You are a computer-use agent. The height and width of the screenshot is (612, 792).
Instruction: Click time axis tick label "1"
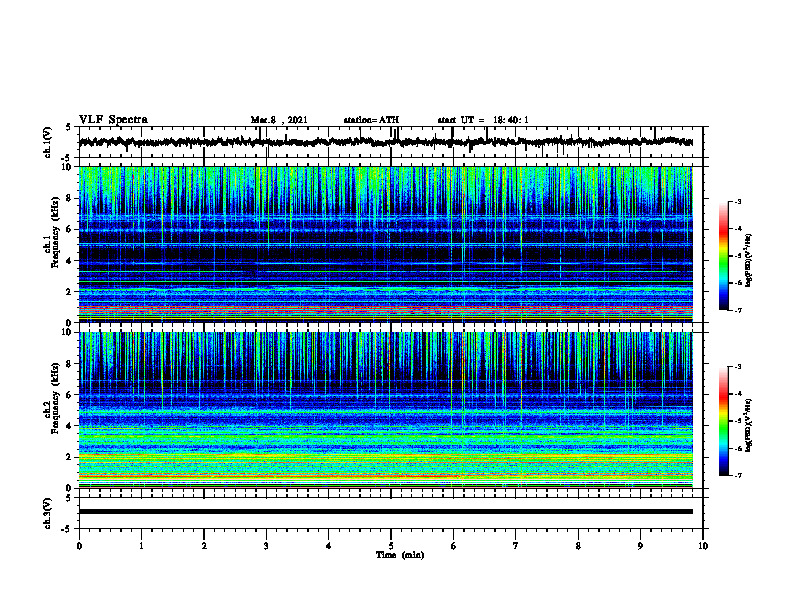point(141,546)
